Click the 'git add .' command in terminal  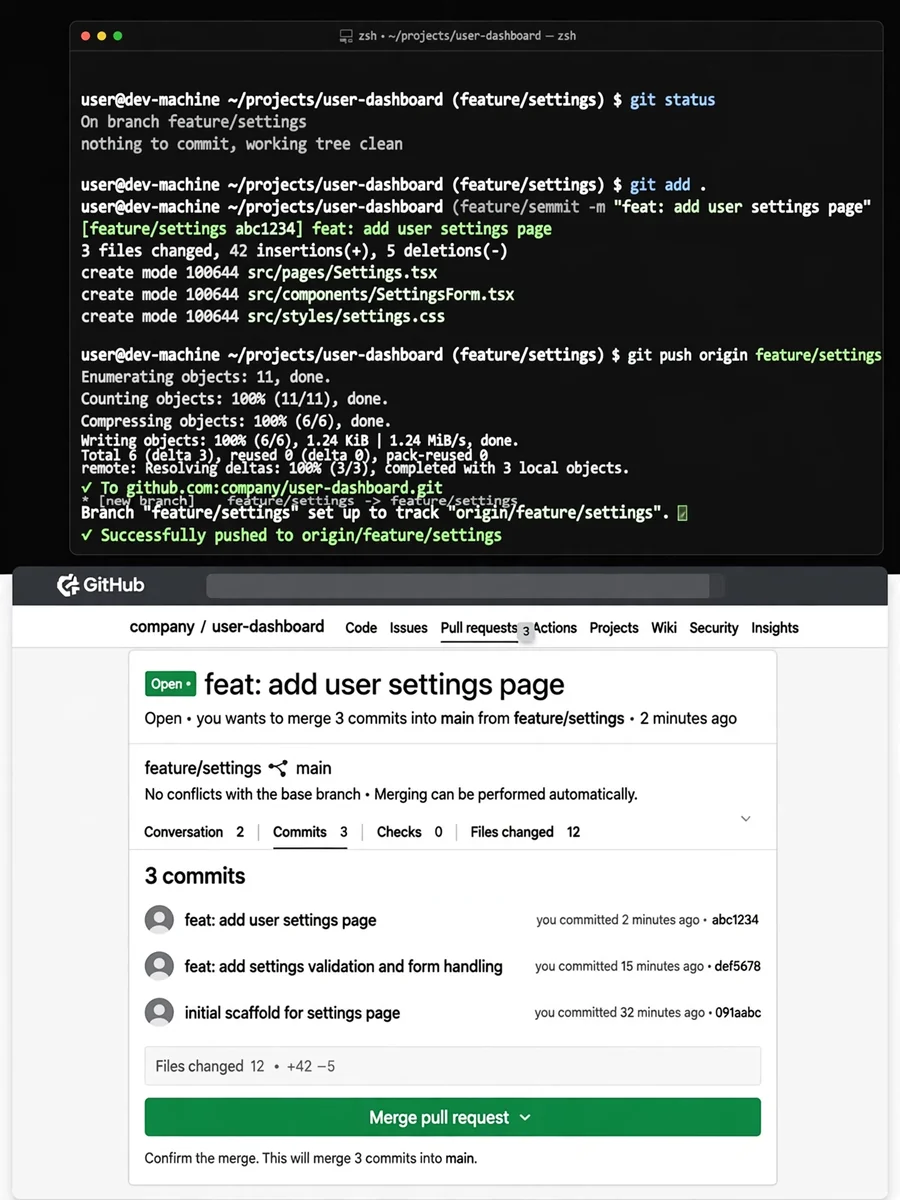tap(668, 185)
